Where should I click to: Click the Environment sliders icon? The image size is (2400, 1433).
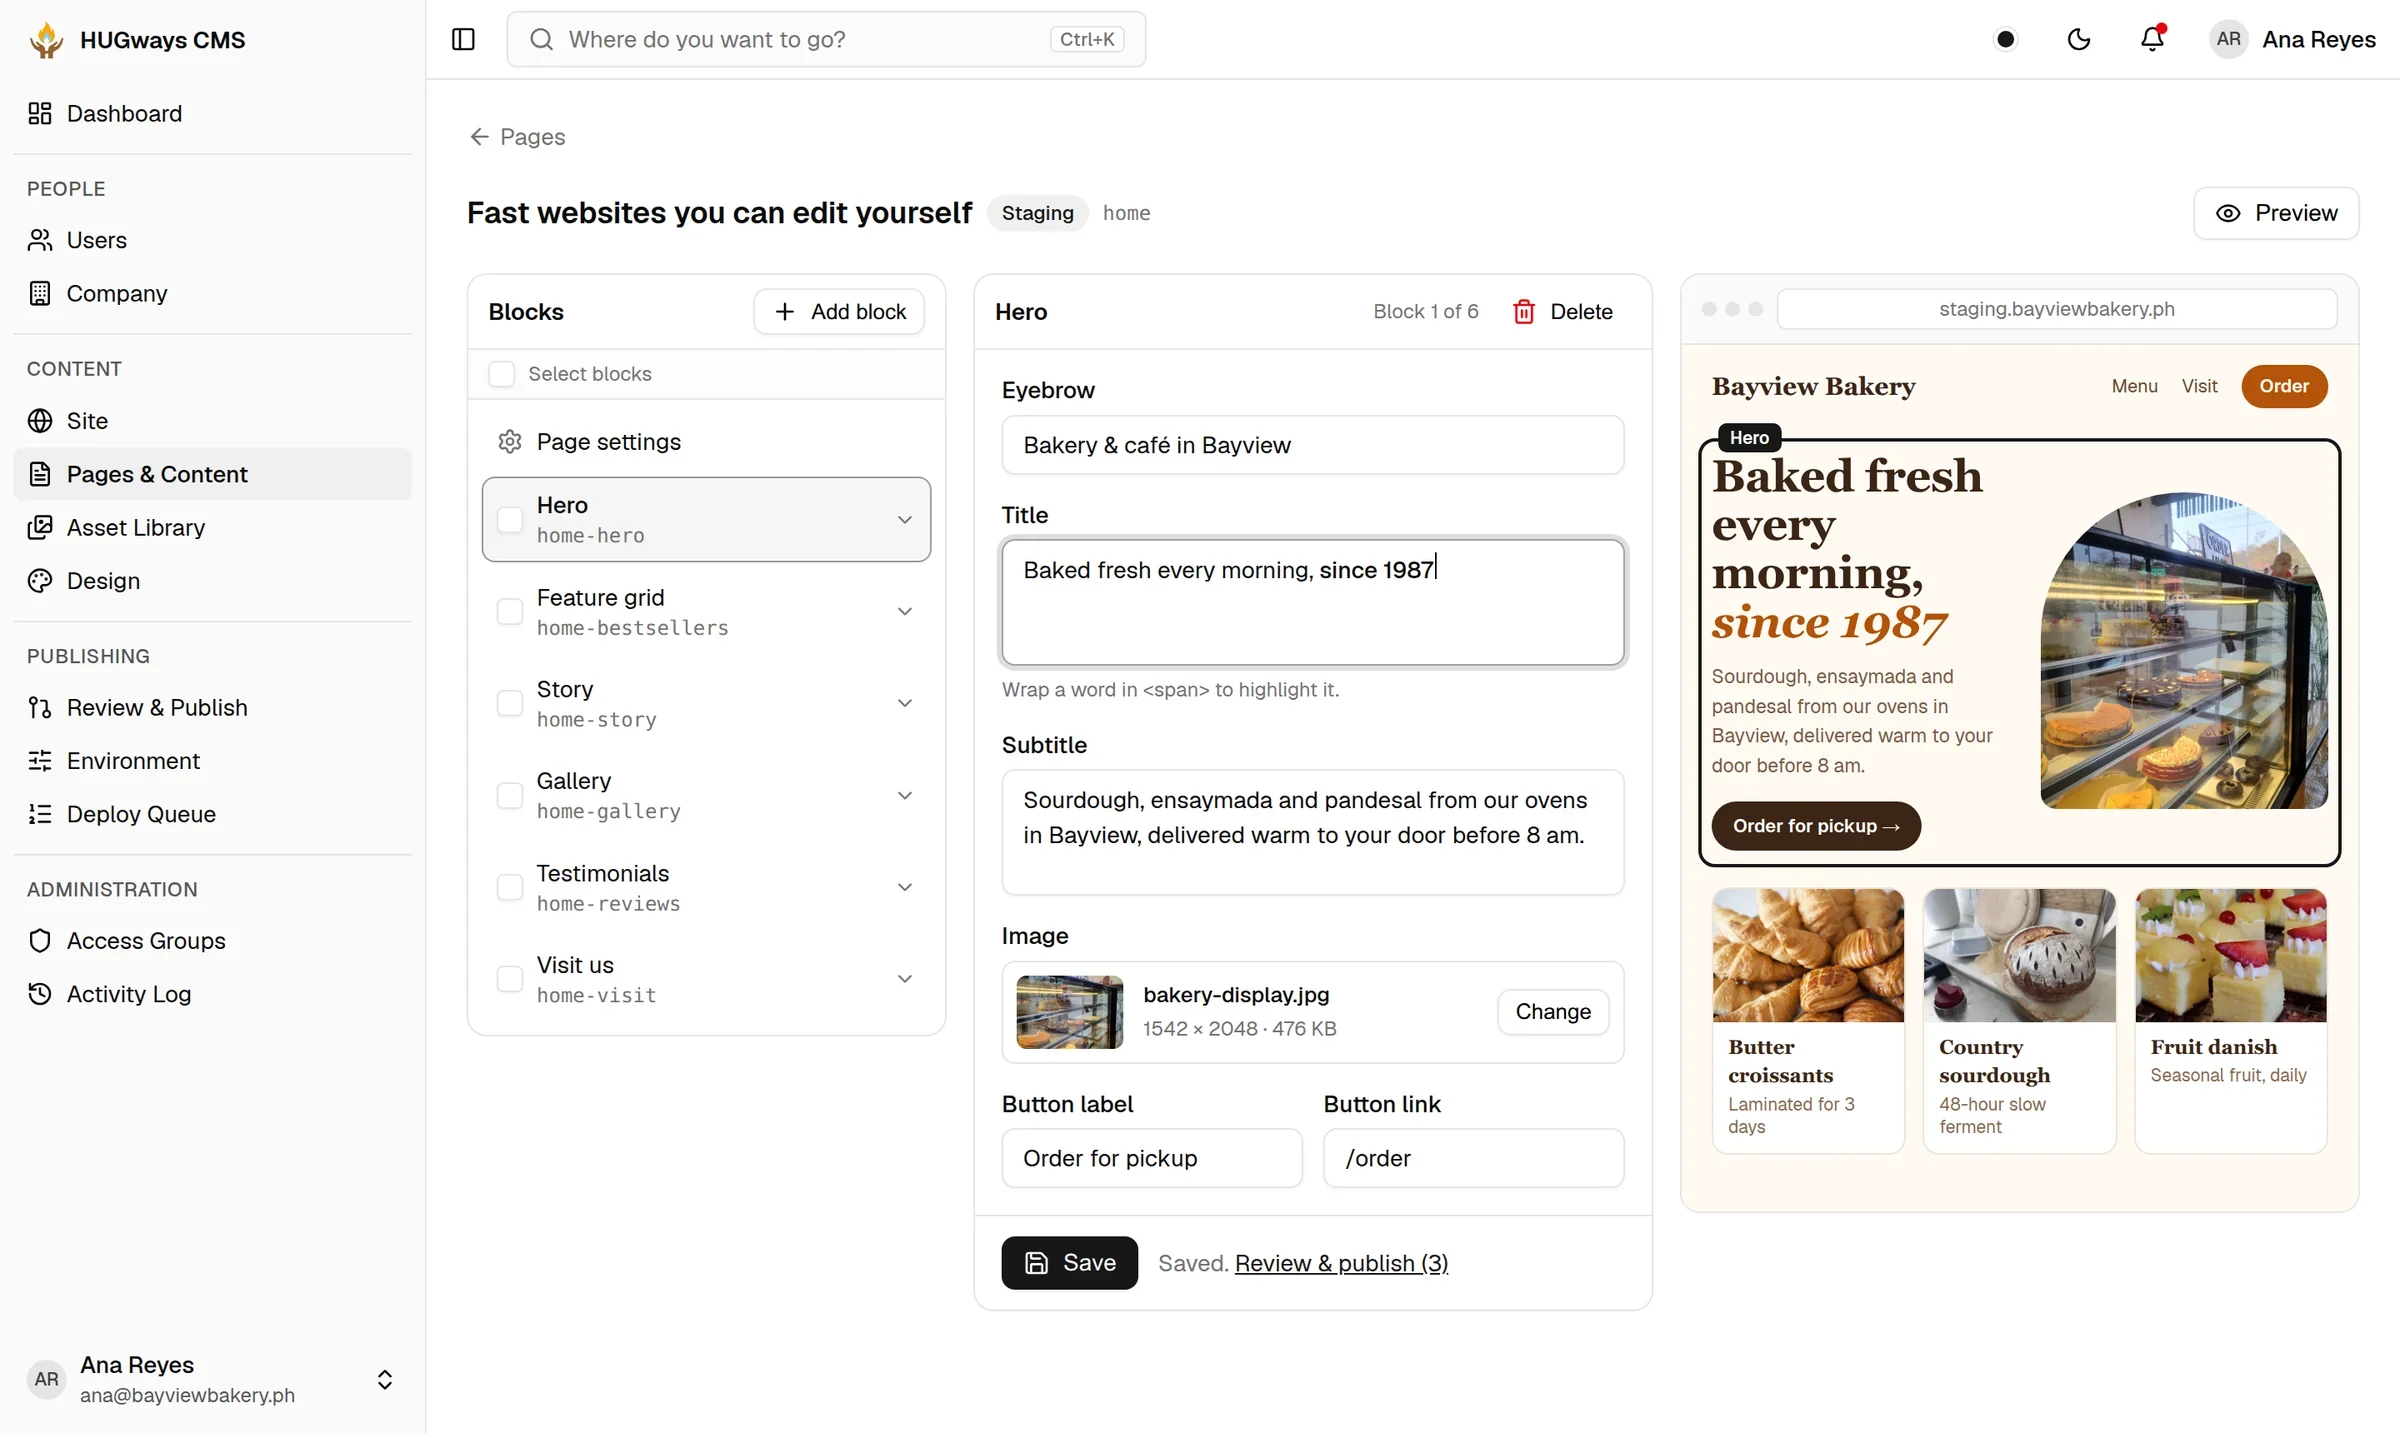click(40, 761)
